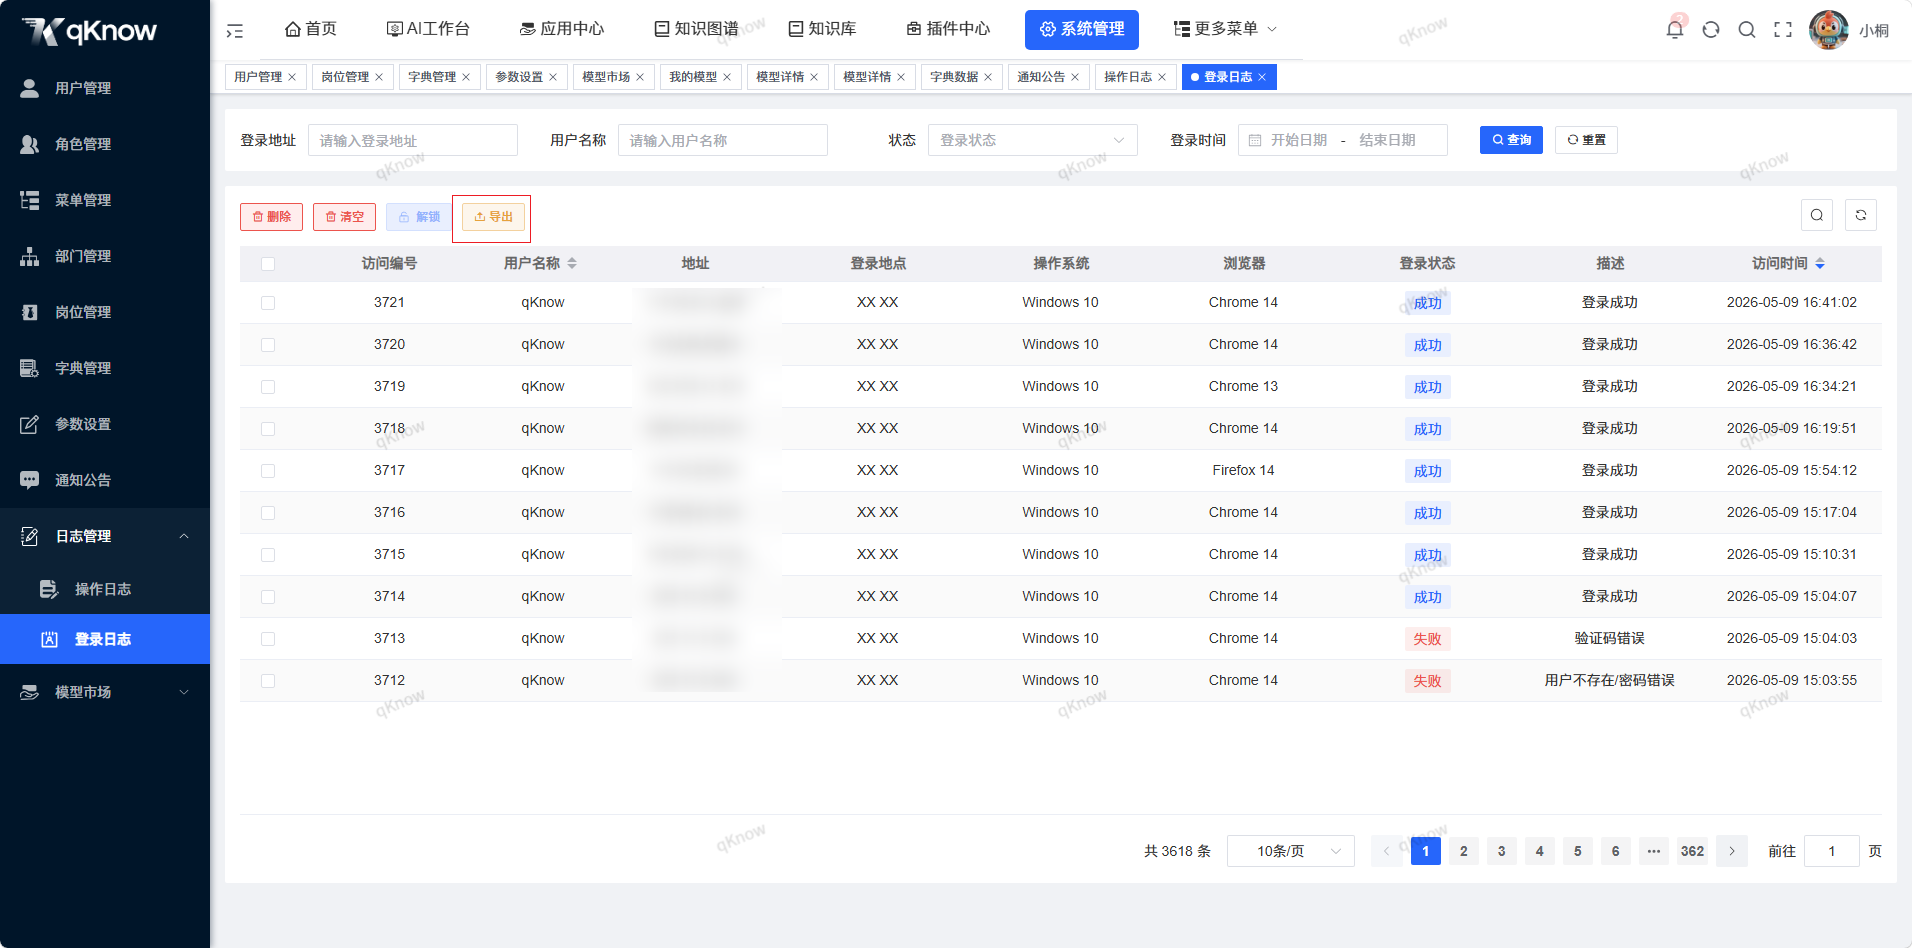Open header search magnifier icon
This screenshot has width=1912, height=948.
pos(1747,30)
